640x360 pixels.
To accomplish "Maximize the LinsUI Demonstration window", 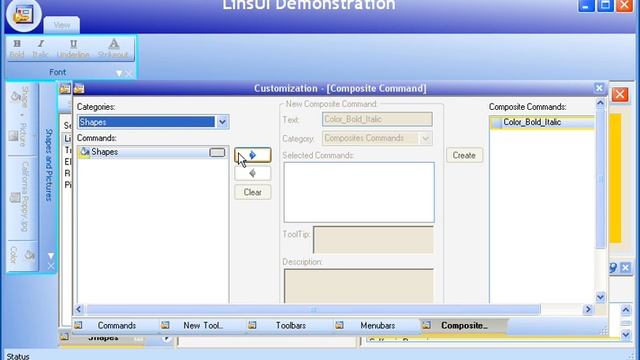I will point(605,6).
